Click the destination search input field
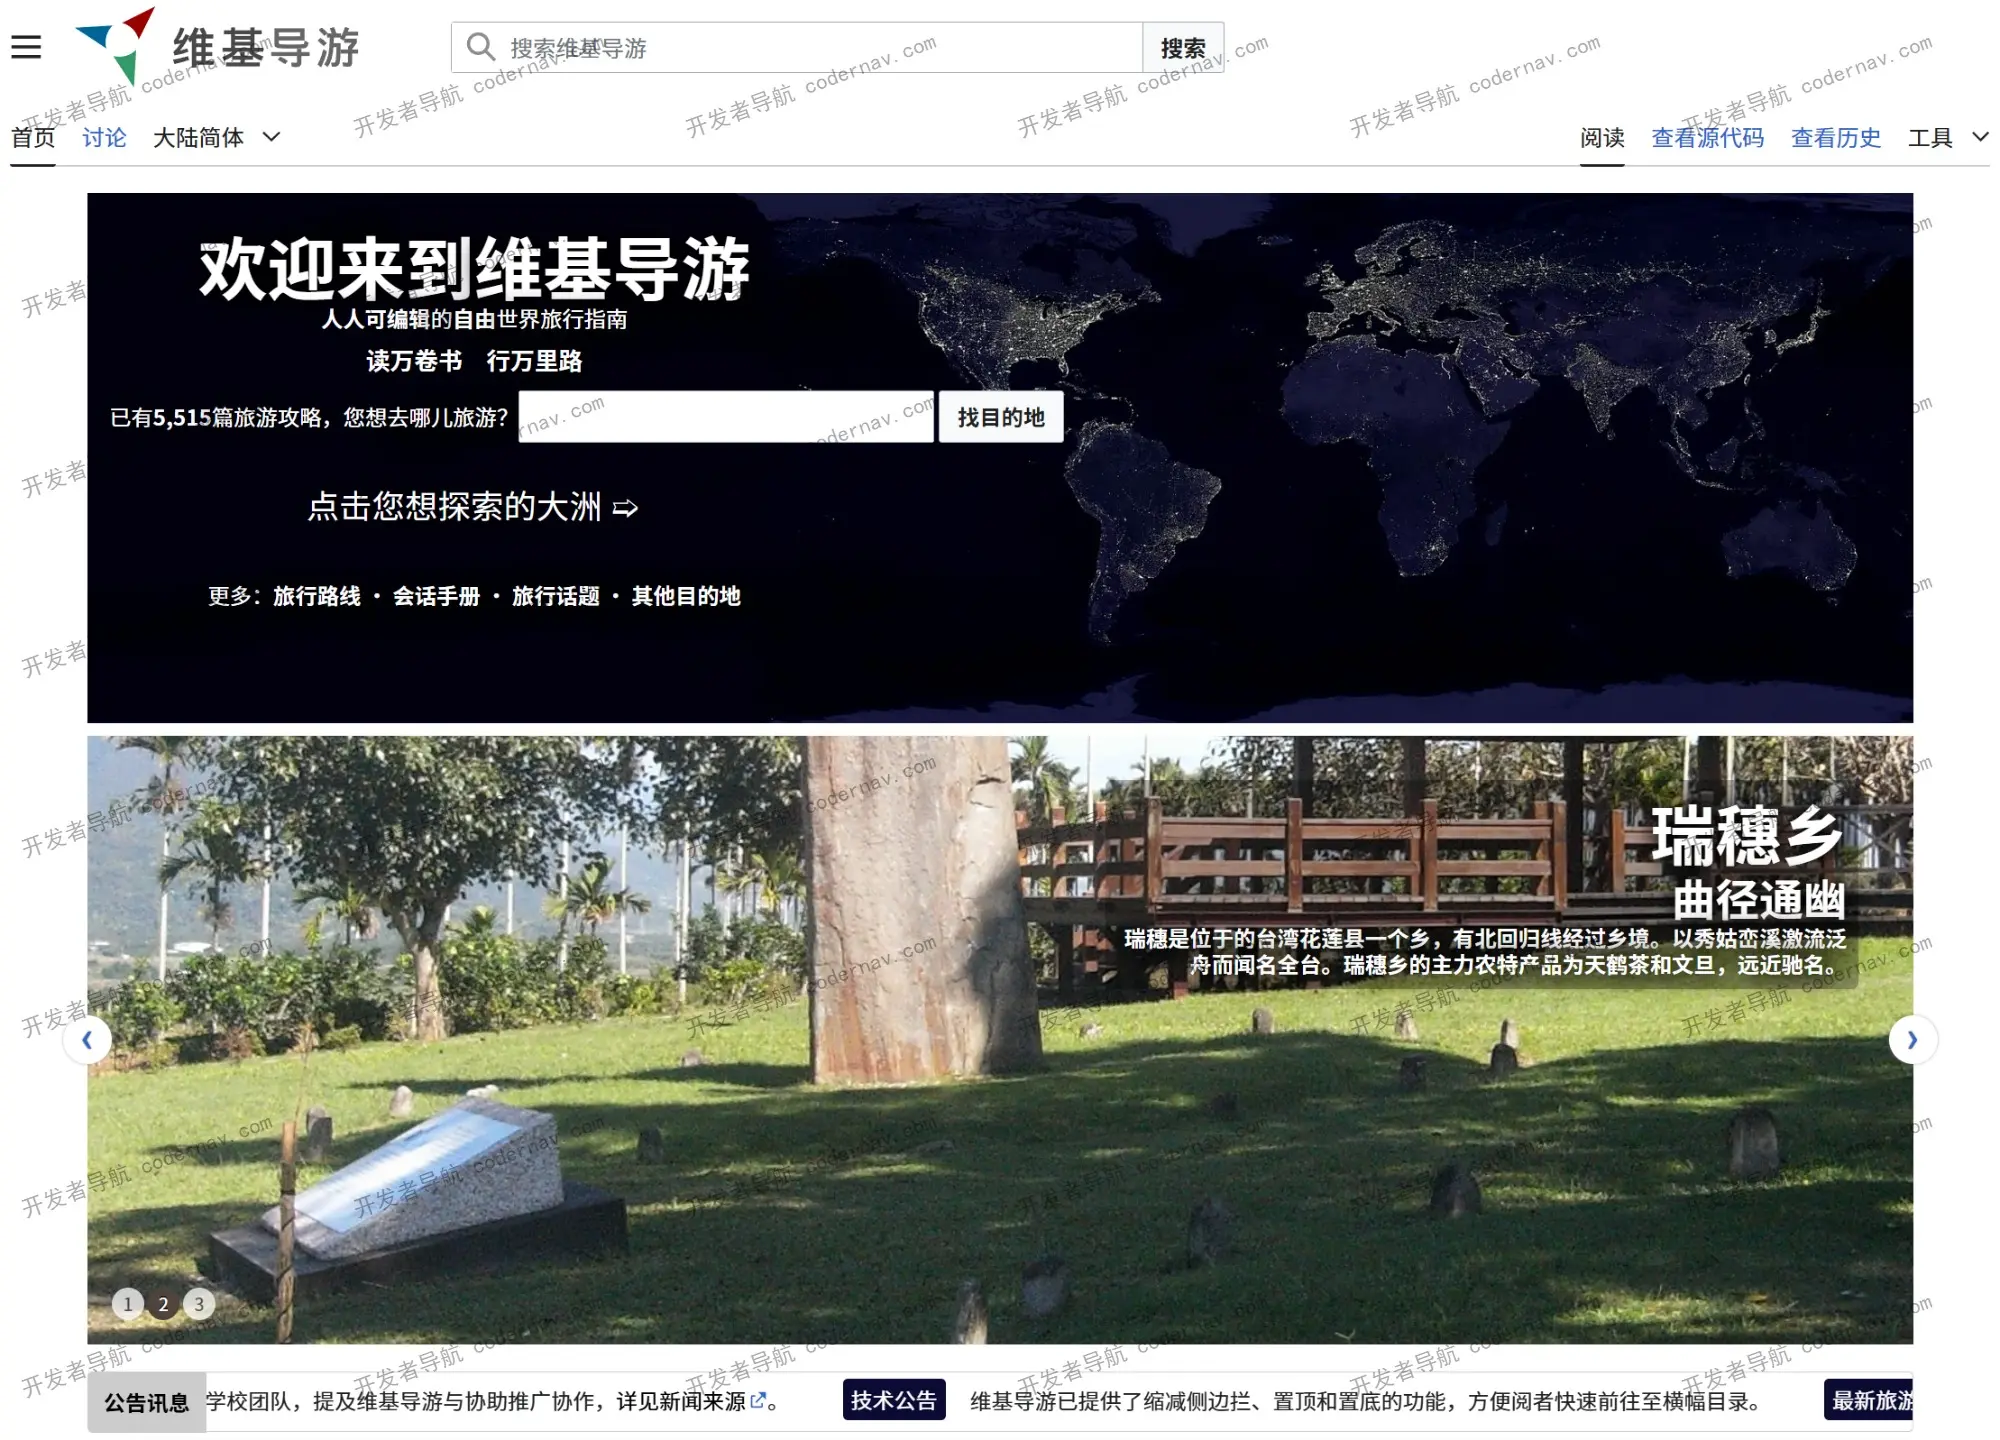Viewport: 2000px width, 1440px height. (725, 417)
